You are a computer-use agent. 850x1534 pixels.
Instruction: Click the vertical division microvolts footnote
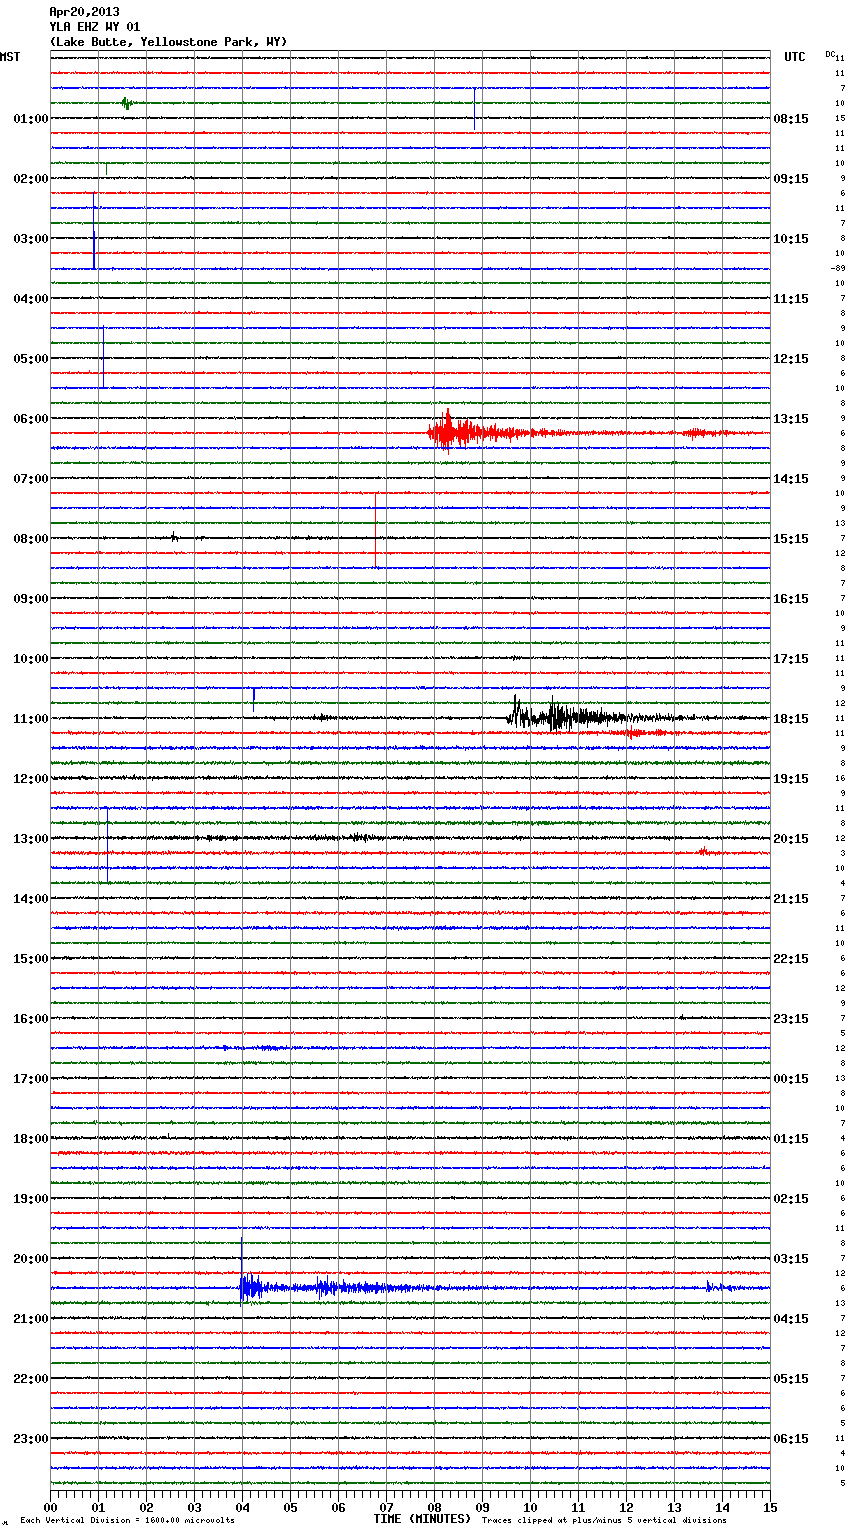tap(127, 1521)
